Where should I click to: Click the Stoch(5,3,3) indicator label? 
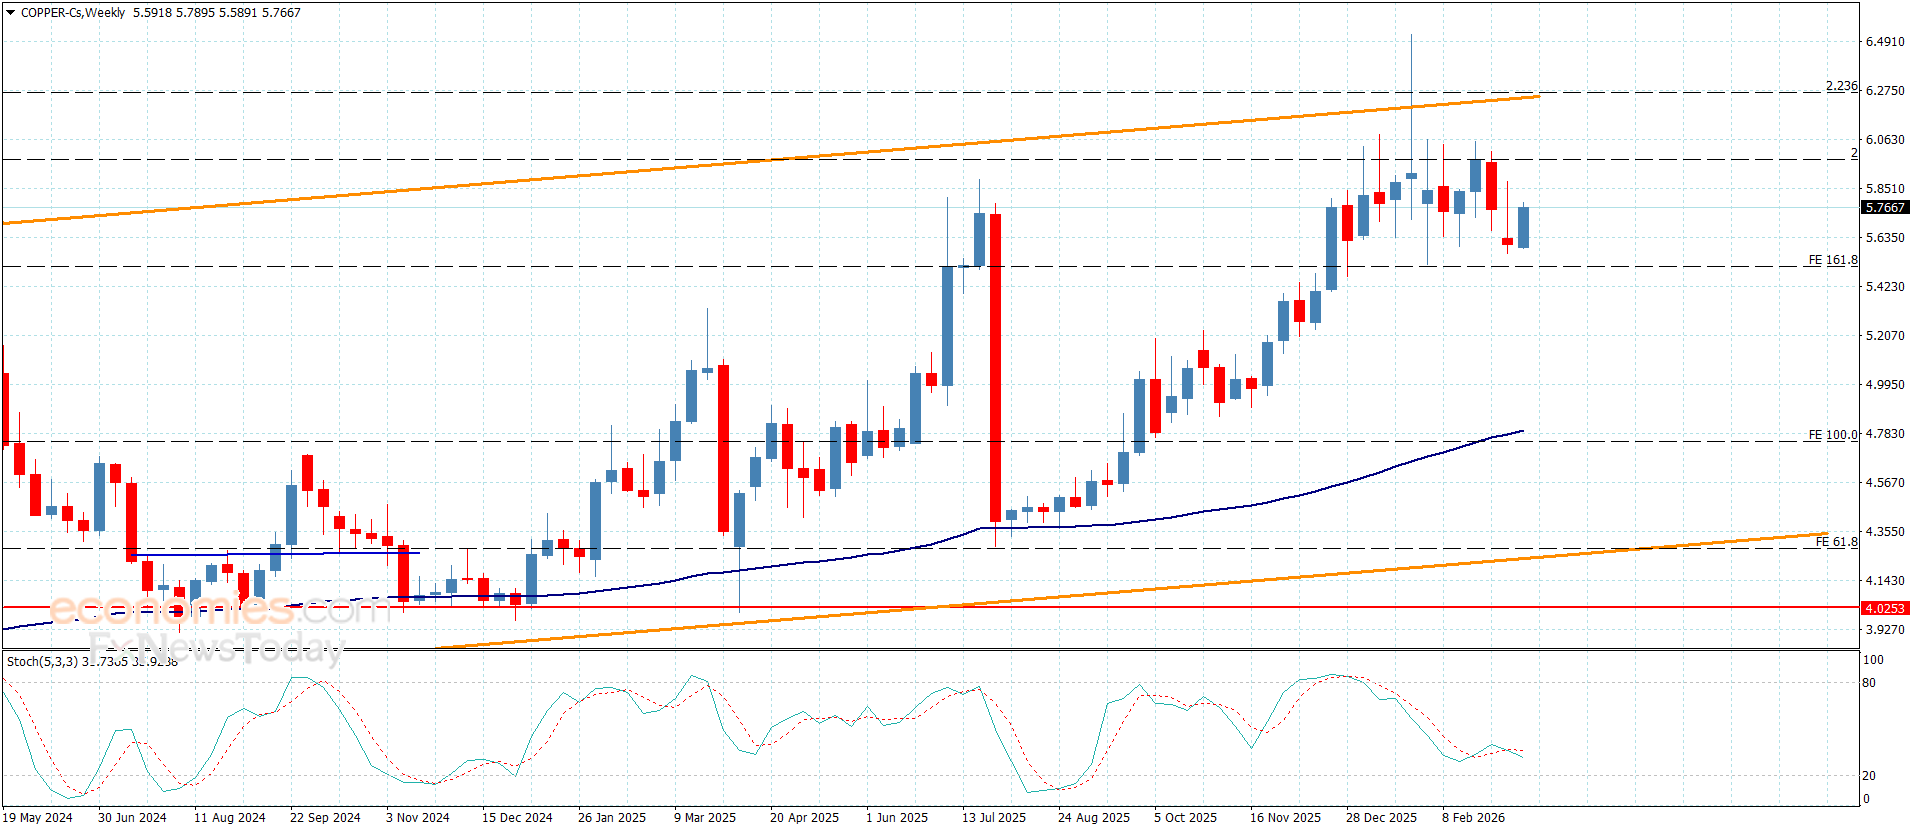coord(42,661)
